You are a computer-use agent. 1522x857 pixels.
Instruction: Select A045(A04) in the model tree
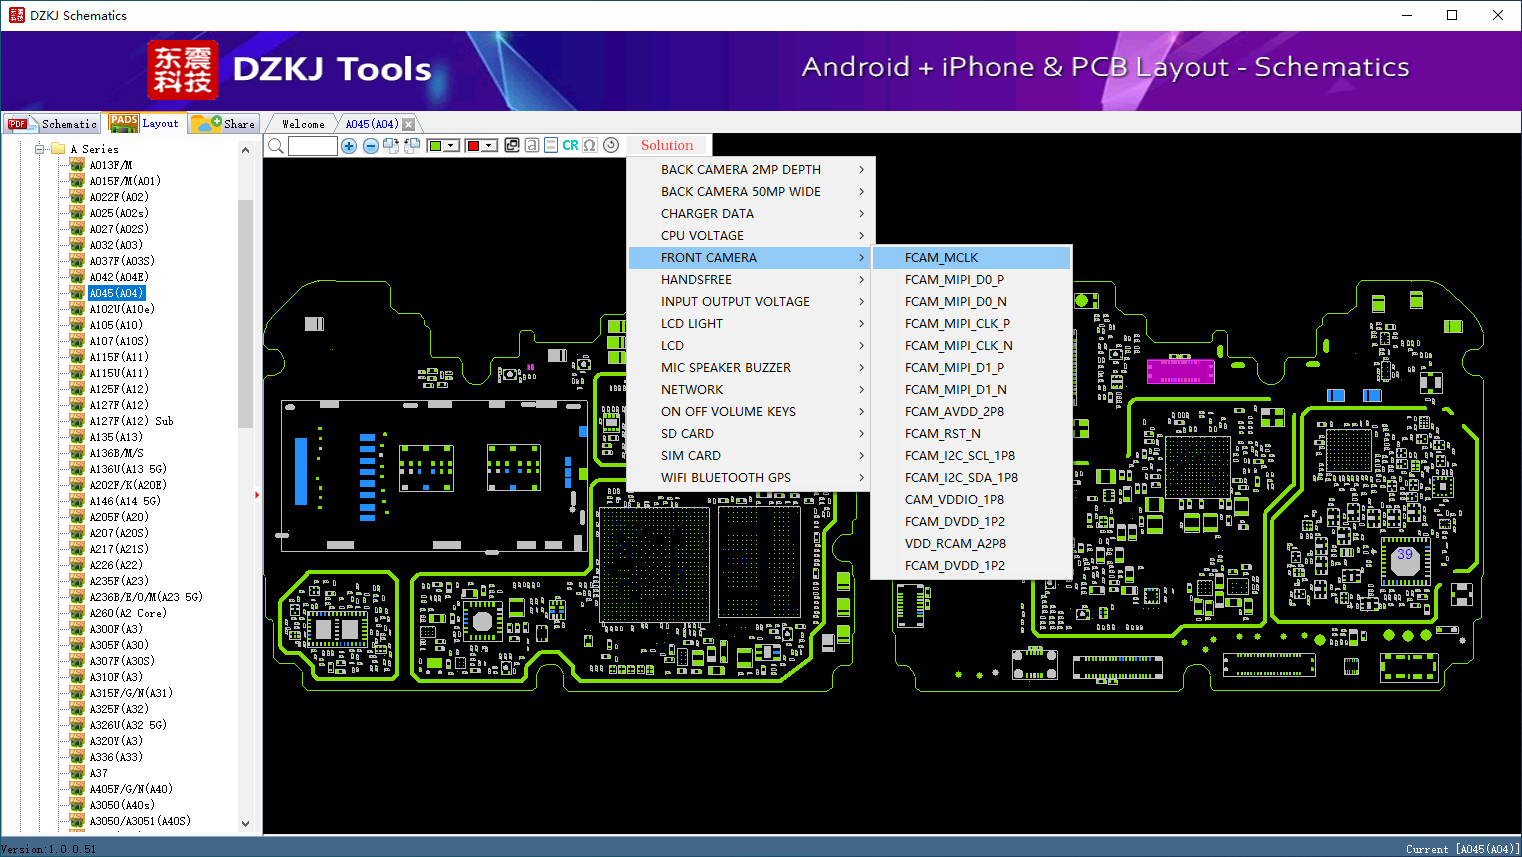point(116,293)
